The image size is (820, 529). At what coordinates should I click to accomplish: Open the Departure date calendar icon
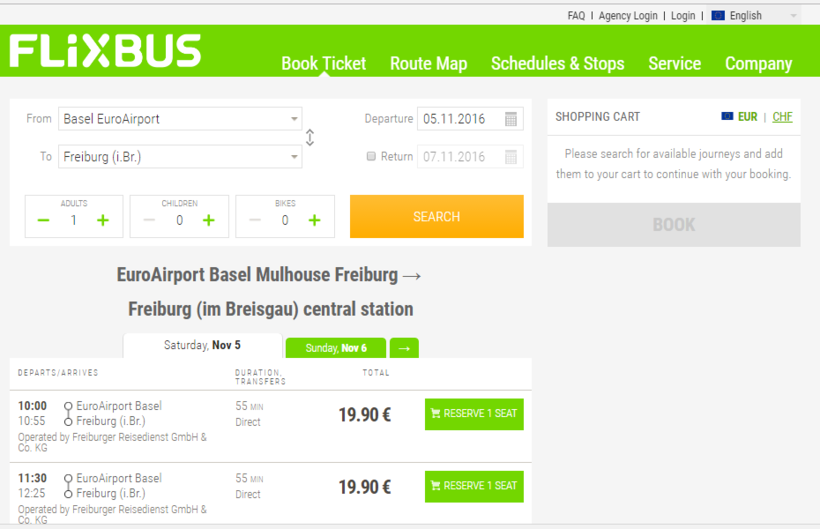click(x=511, y=119)
